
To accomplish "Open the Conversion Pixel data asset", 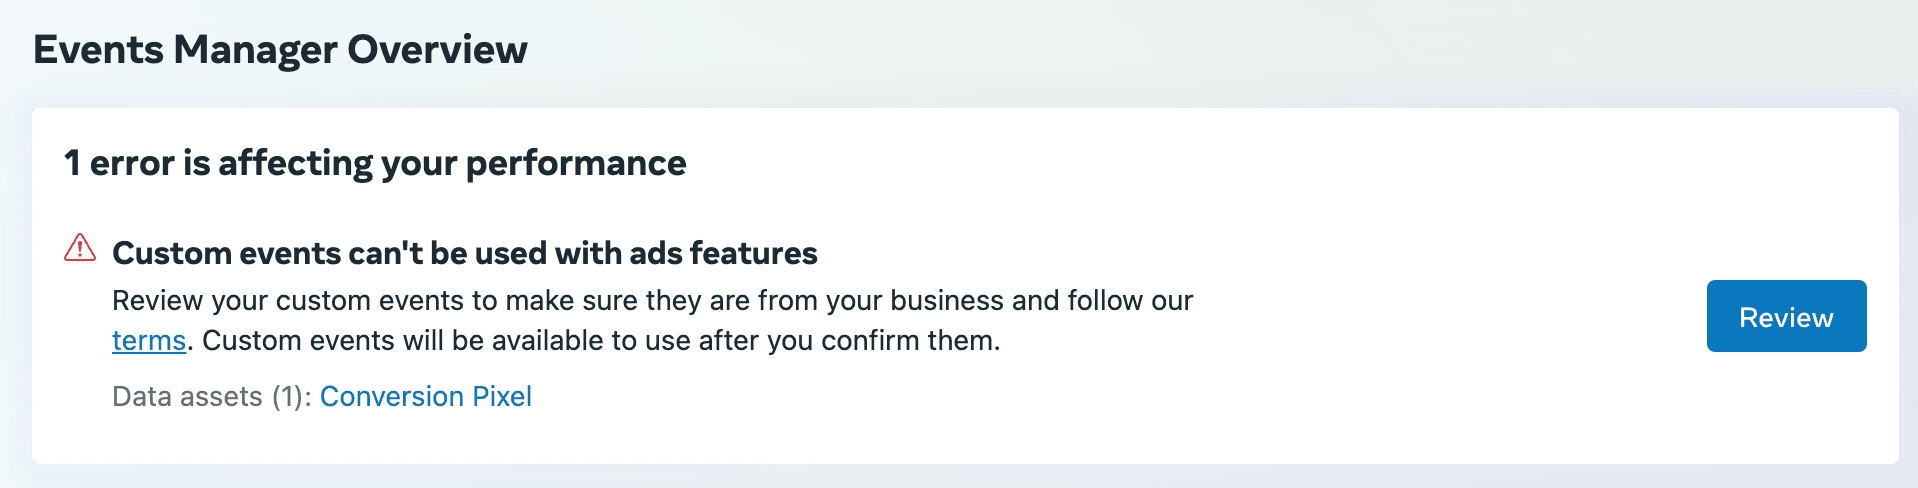I will [x=425, y=397].
